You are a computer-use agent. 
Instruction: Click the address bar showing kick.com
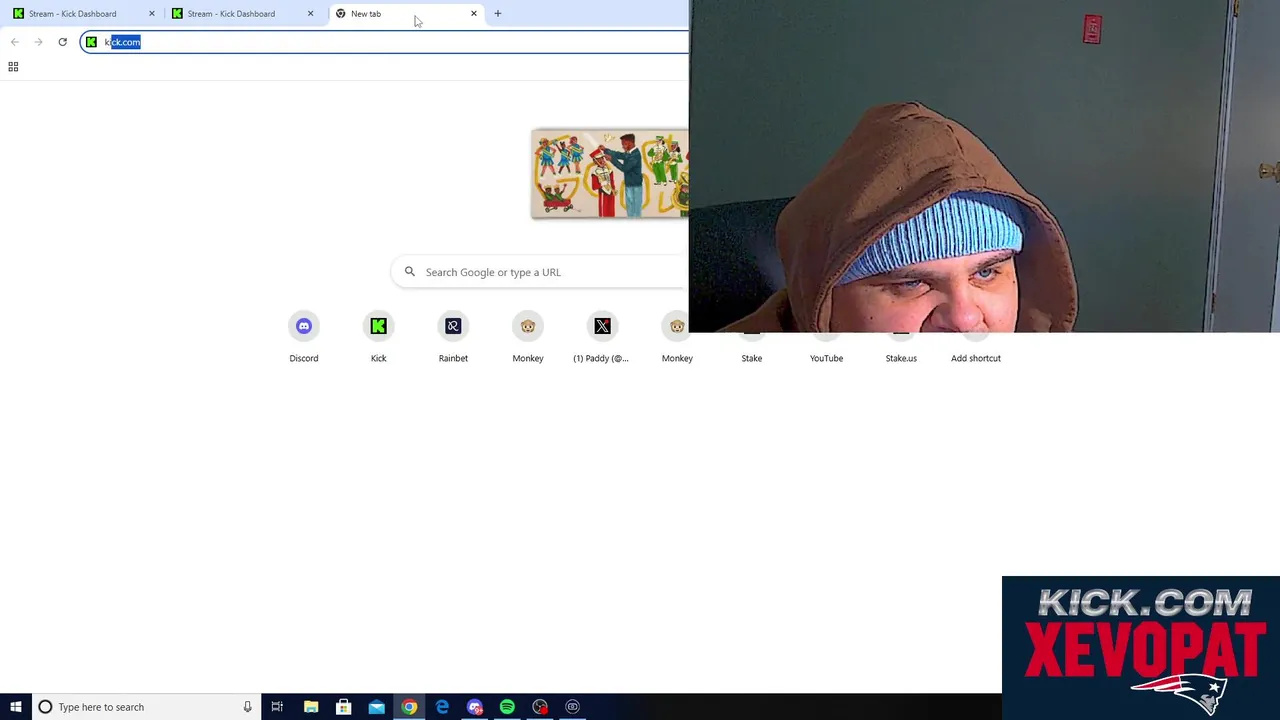(385, 42)
